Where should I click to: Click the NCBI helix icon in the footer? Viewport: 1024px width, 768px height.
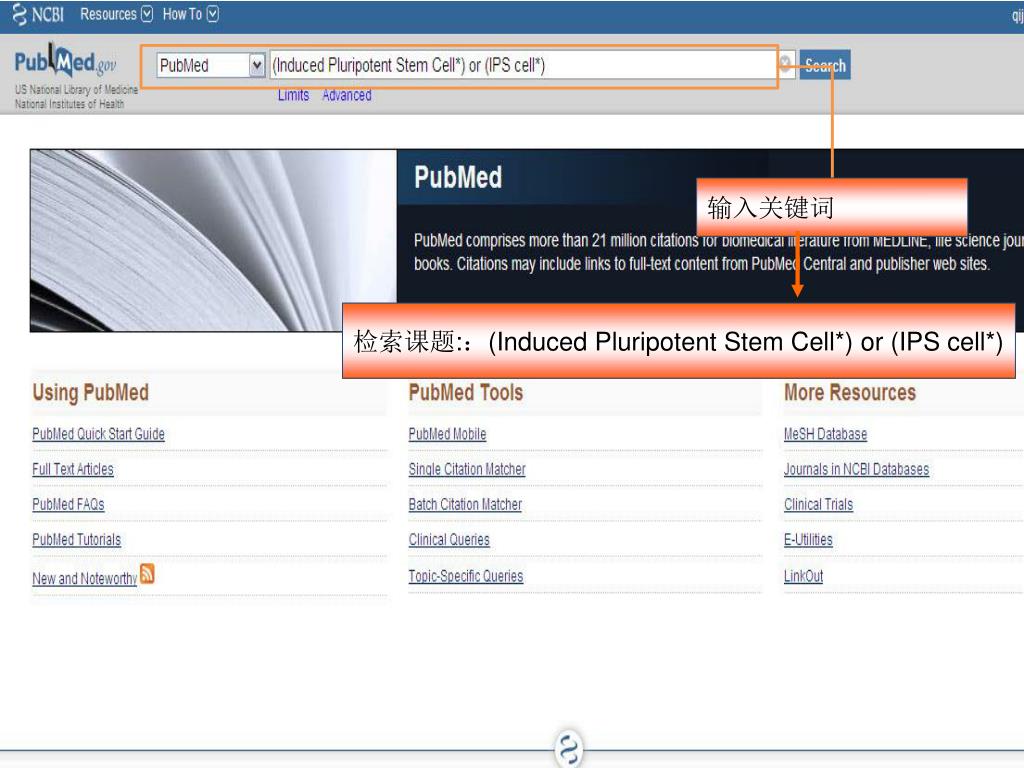point(569,748)
